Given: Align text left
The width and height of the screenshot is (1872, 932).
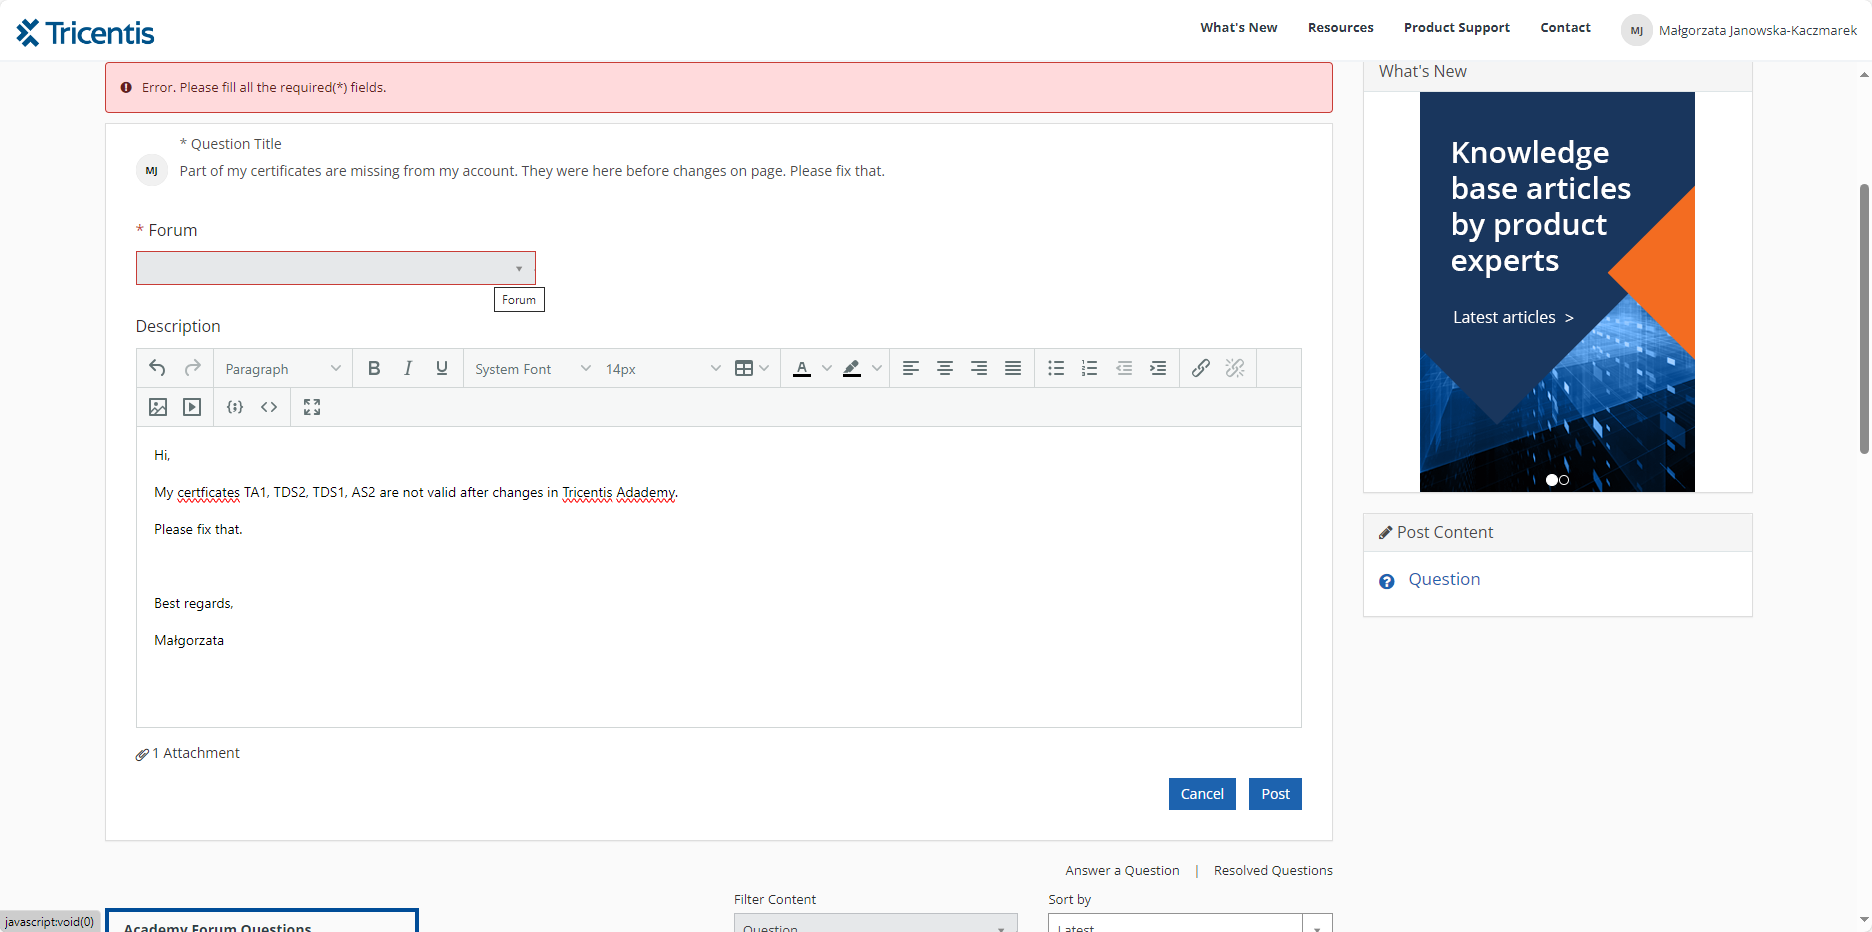Looking at the screenshot, I should pos(911,368).
